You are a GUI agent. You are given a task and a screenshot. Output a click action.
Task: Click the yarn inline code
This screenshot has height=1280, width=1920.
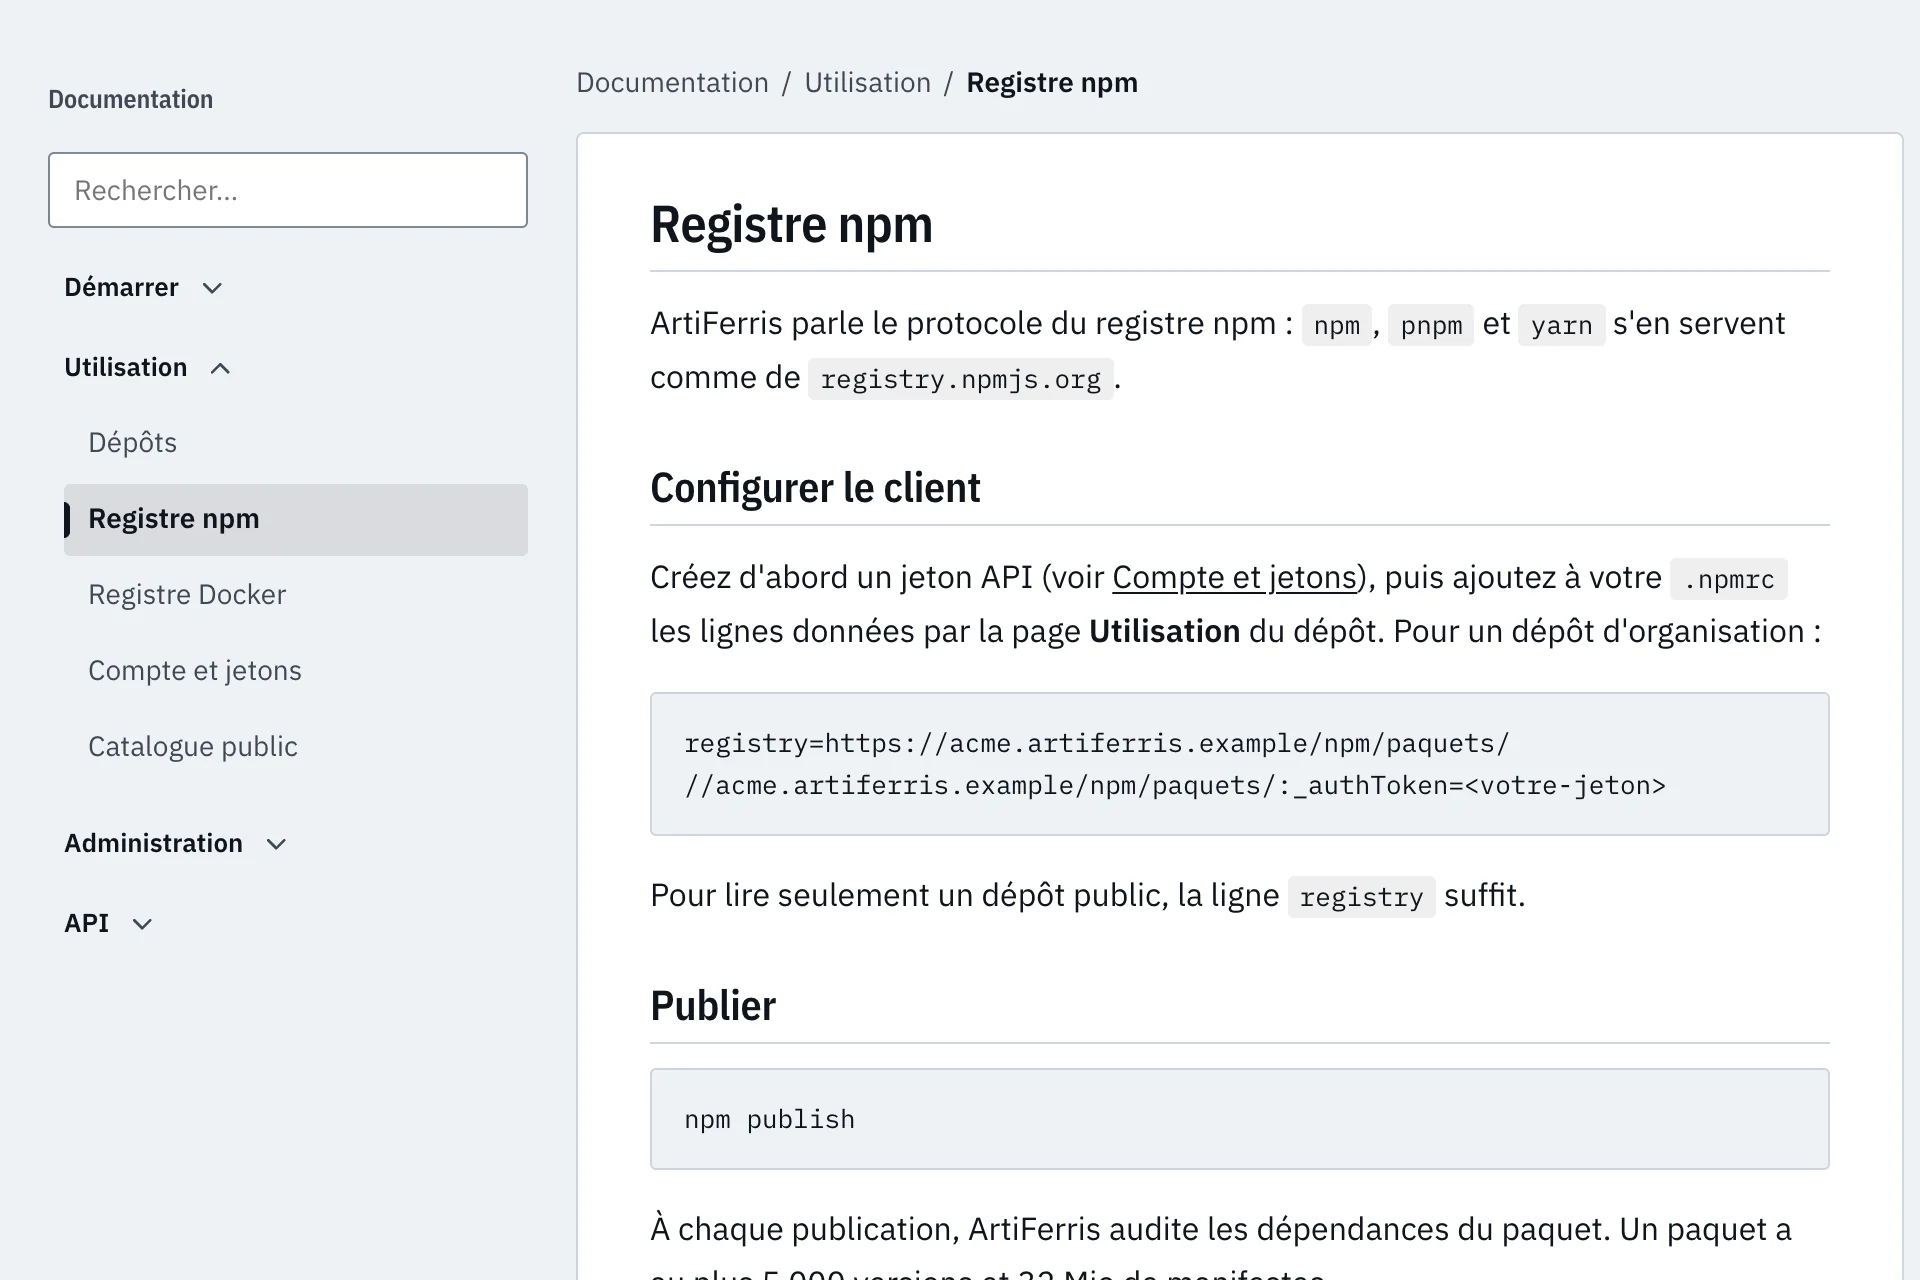click(1561, 326)
